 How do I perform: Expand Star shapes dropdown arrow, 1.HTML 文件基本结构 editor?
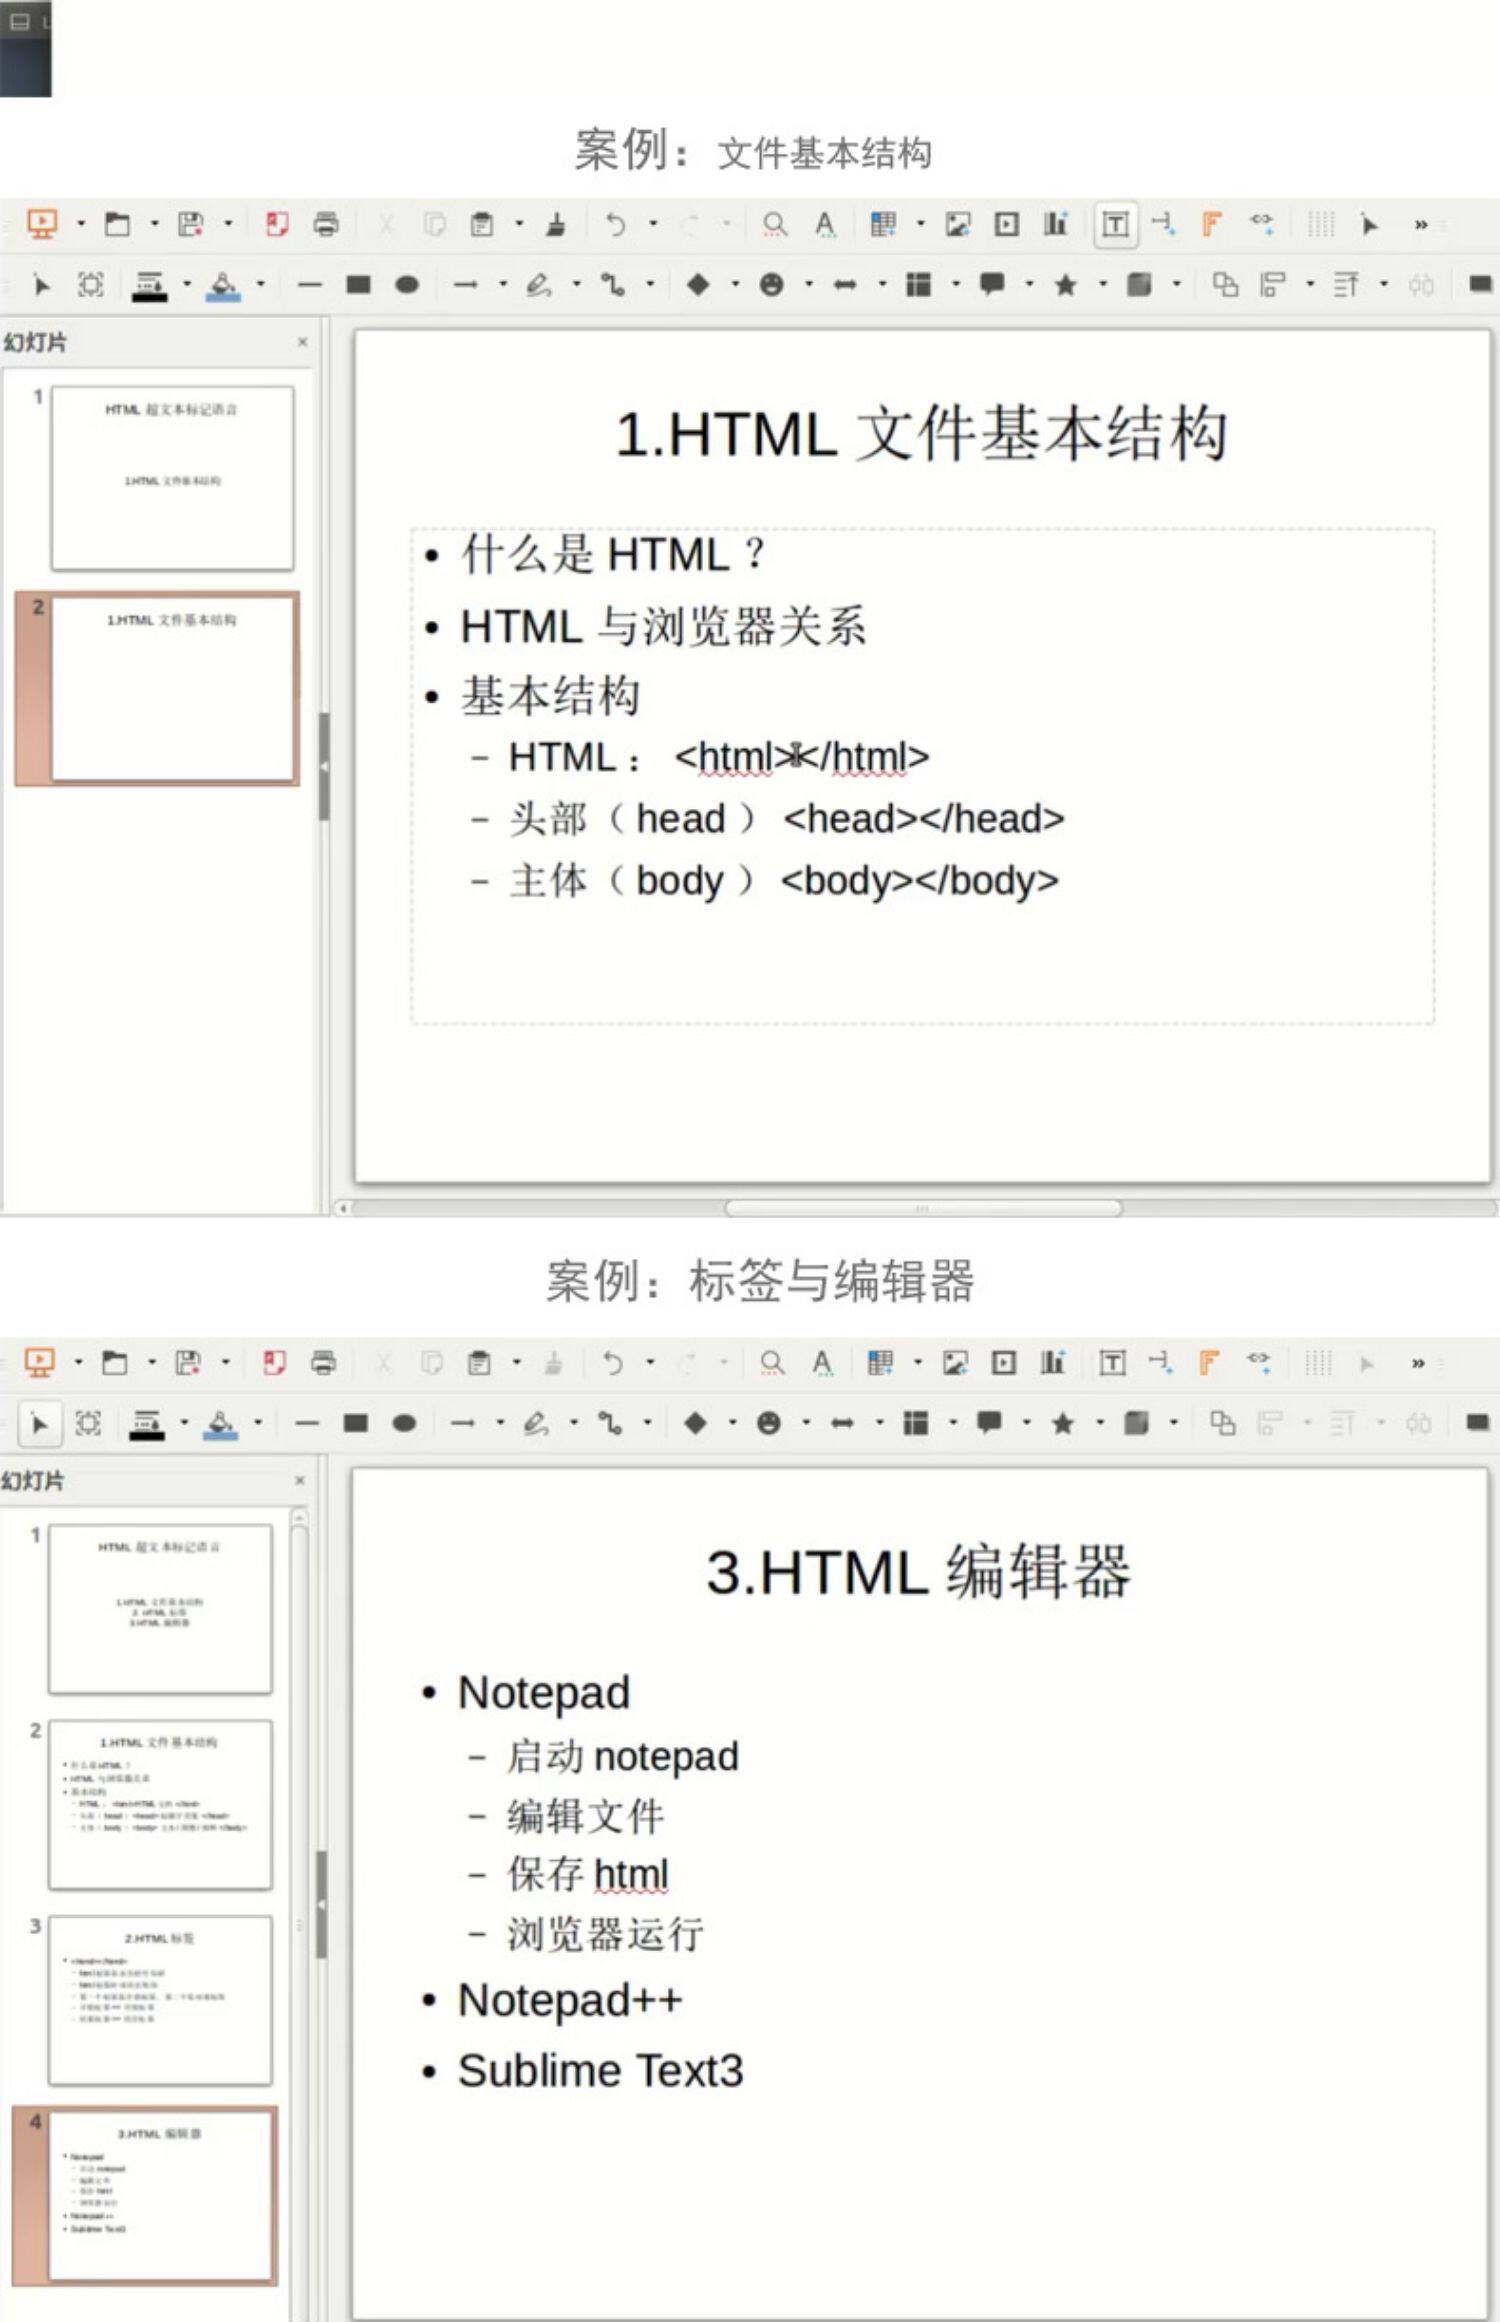tap(1103, 285)
